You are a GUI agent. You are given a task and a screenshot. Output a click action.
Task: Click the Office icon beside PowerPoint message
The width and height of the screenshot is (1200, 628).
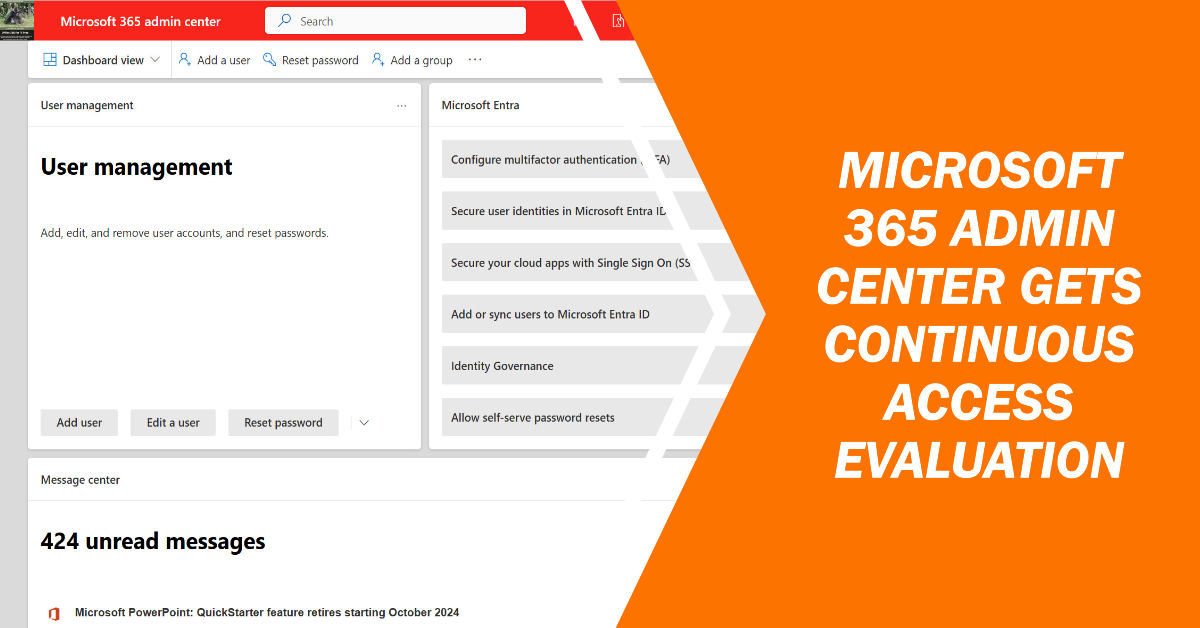pyautogui.click(x=53, y=613)
